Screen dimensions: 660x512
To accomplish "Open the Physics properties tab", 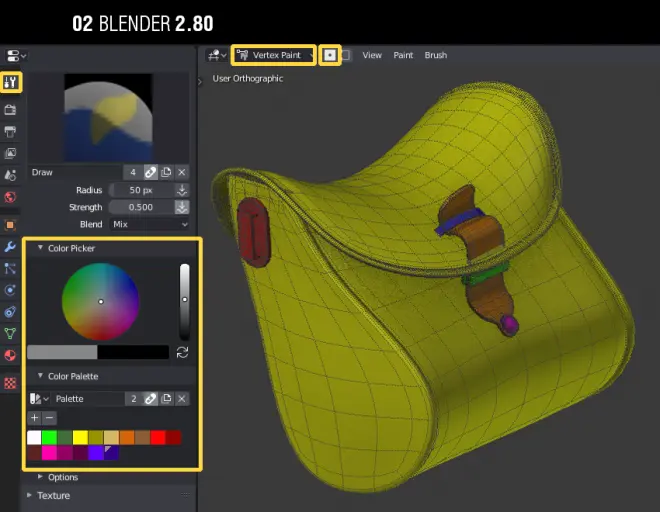I will tap(10, 290).
